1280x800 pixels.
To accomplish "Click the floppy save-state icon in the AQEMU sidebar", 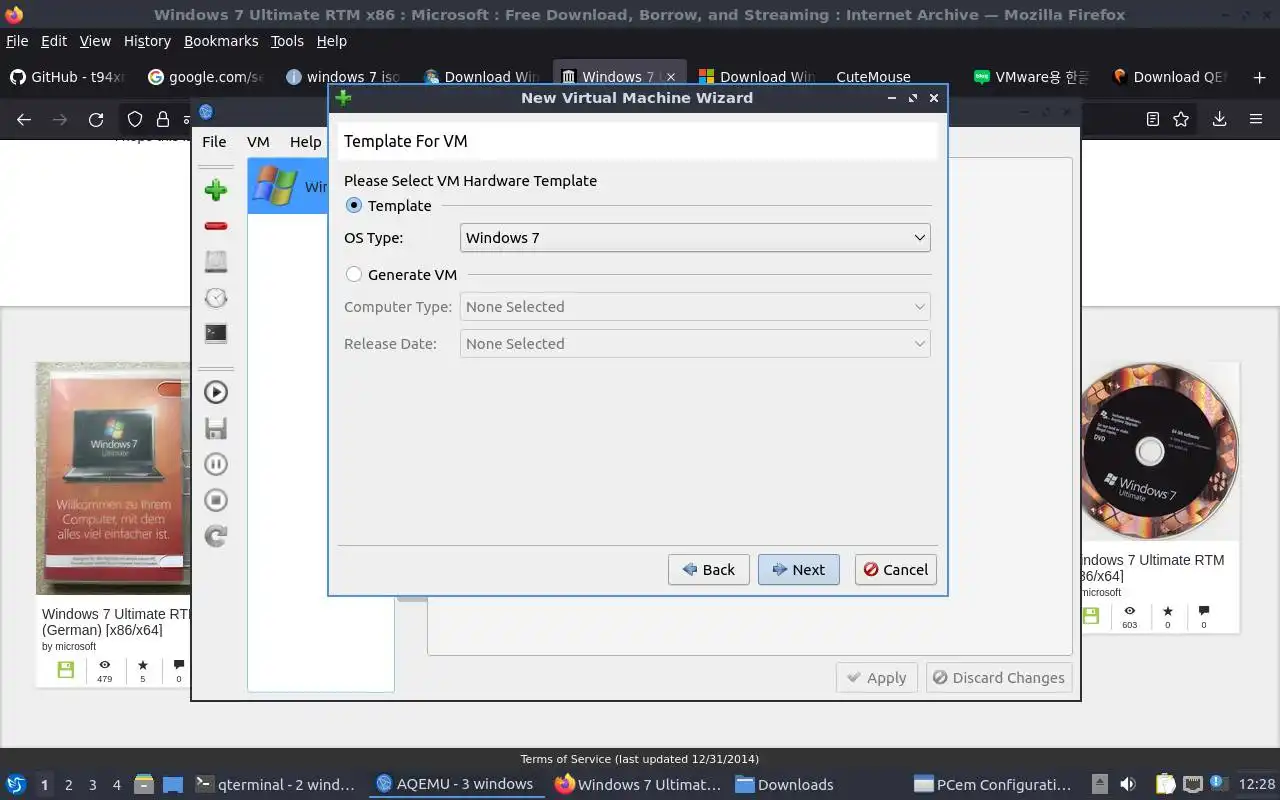I will coord(216,428).
